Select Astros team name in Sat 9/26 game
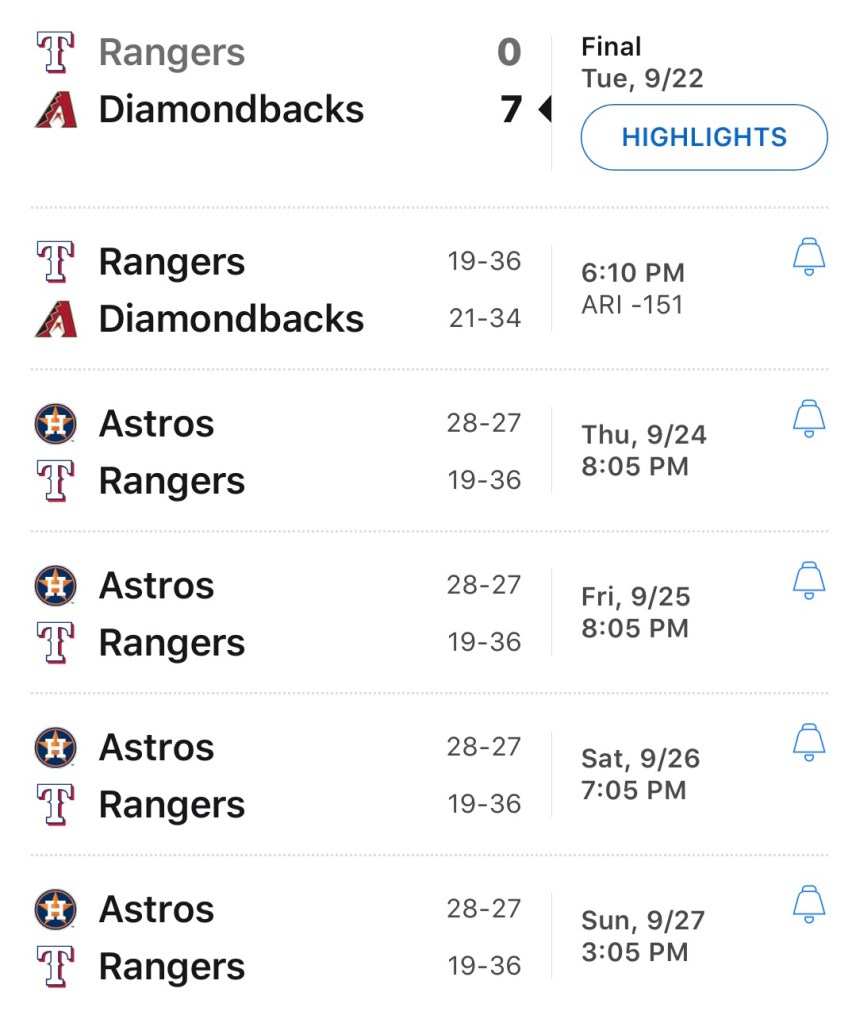The width and height of the screenshot is (852, 1023). (x=156, y=748)
